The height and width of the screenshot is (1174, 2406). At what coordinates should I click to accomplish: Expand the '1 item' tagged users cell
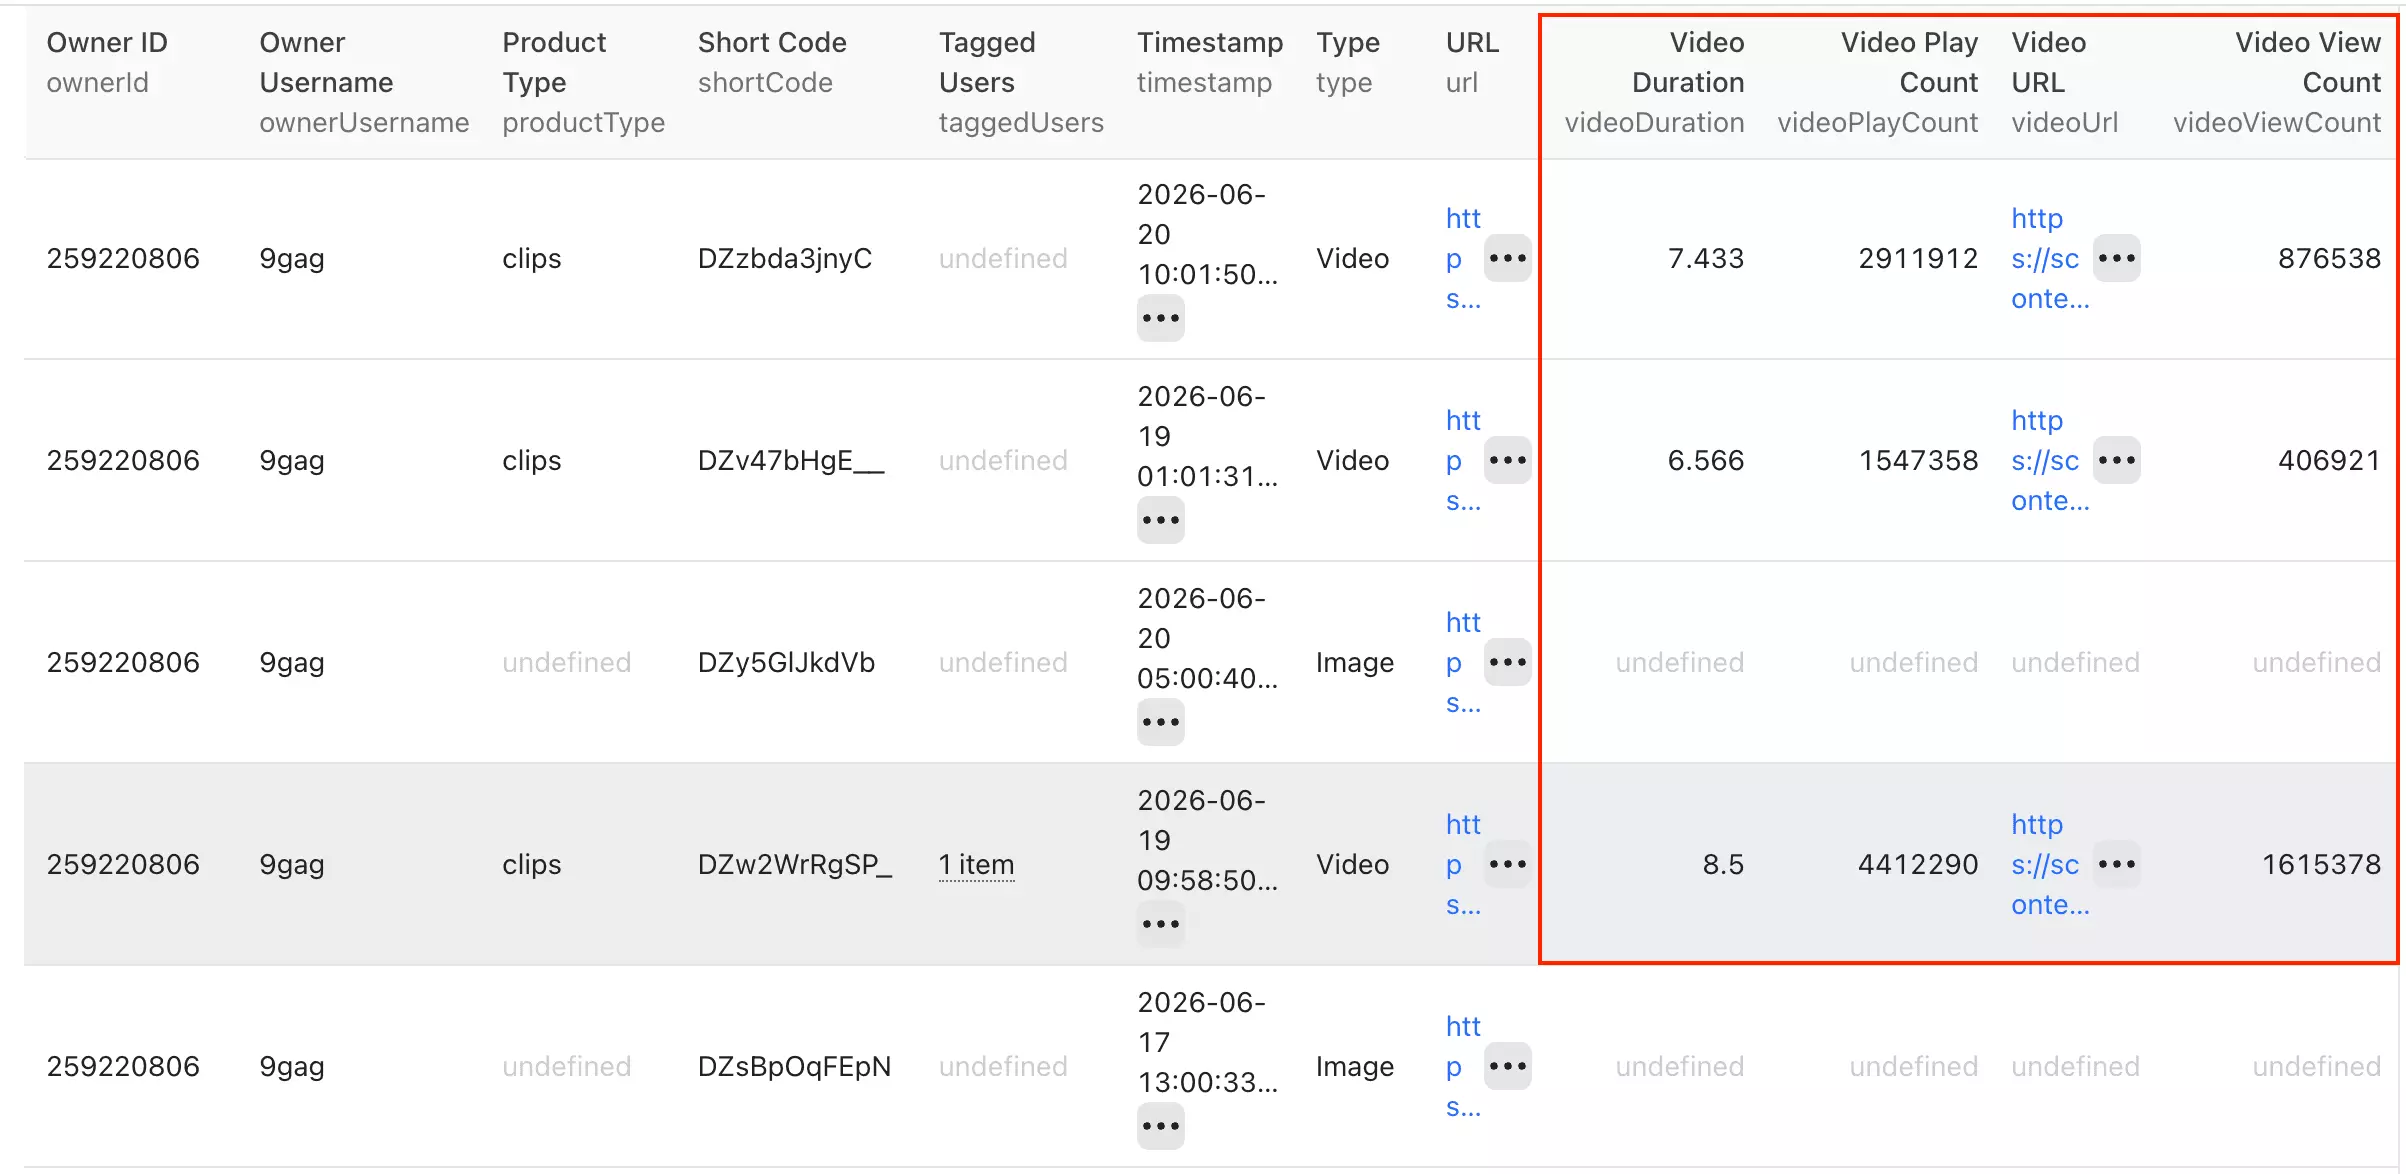pyautogui.click(x=976, y=864)
